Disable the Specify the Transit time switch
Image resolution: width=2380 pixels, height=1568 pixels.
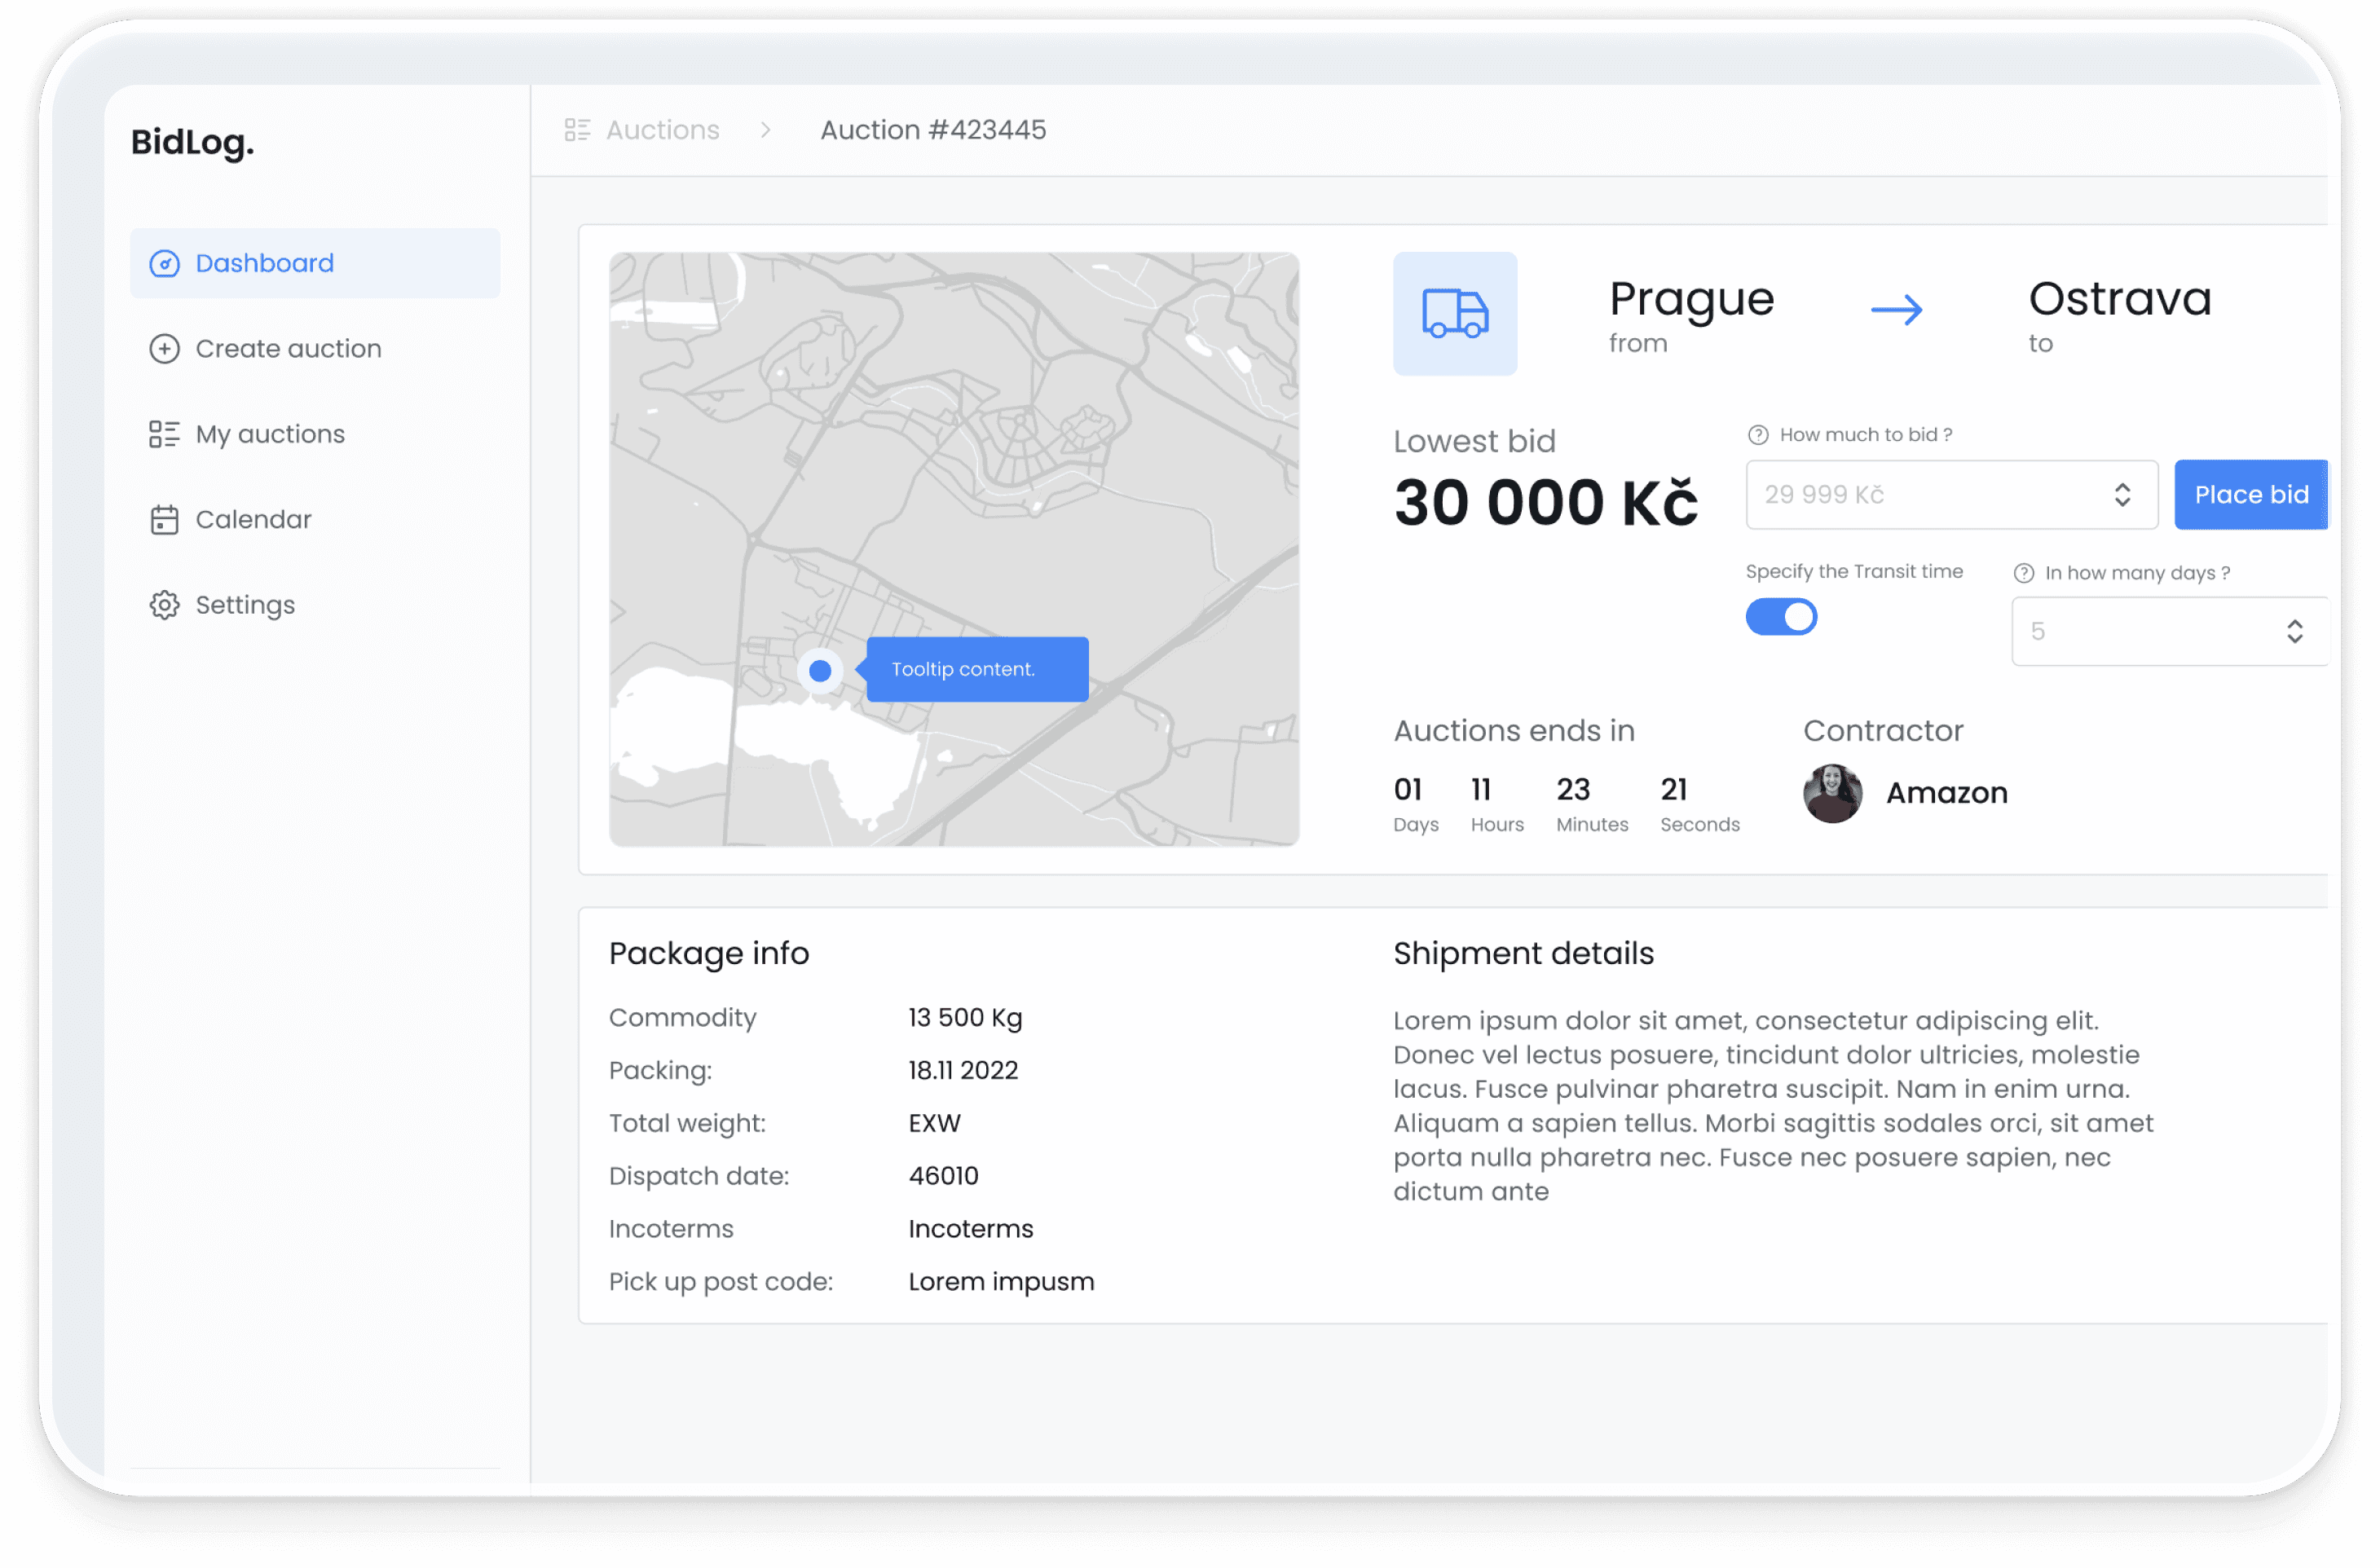pos(1781,617)
